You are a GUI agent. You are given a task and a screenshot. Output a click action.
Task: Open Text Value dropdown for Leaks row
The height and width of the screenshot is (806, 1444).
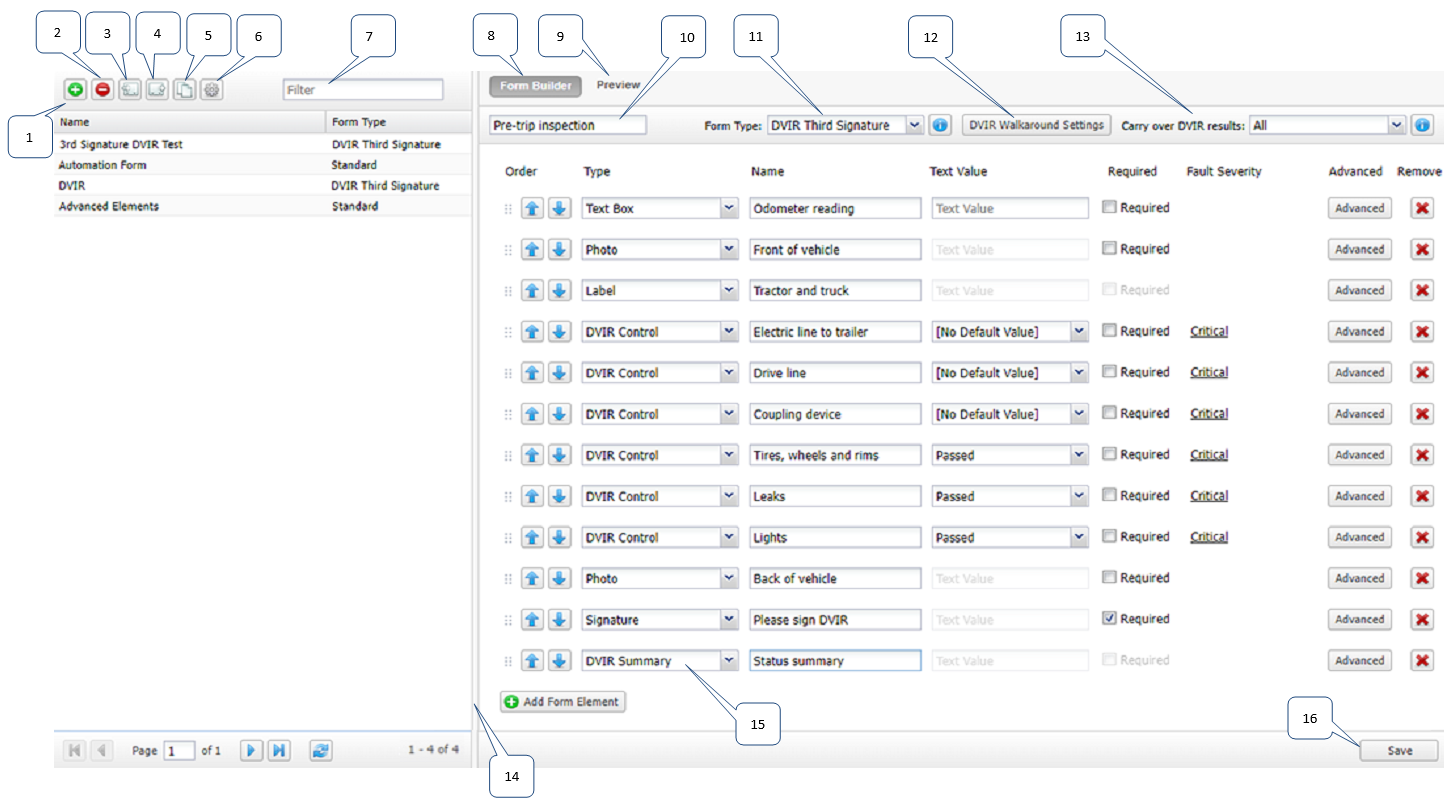(x=1079, y=496)
